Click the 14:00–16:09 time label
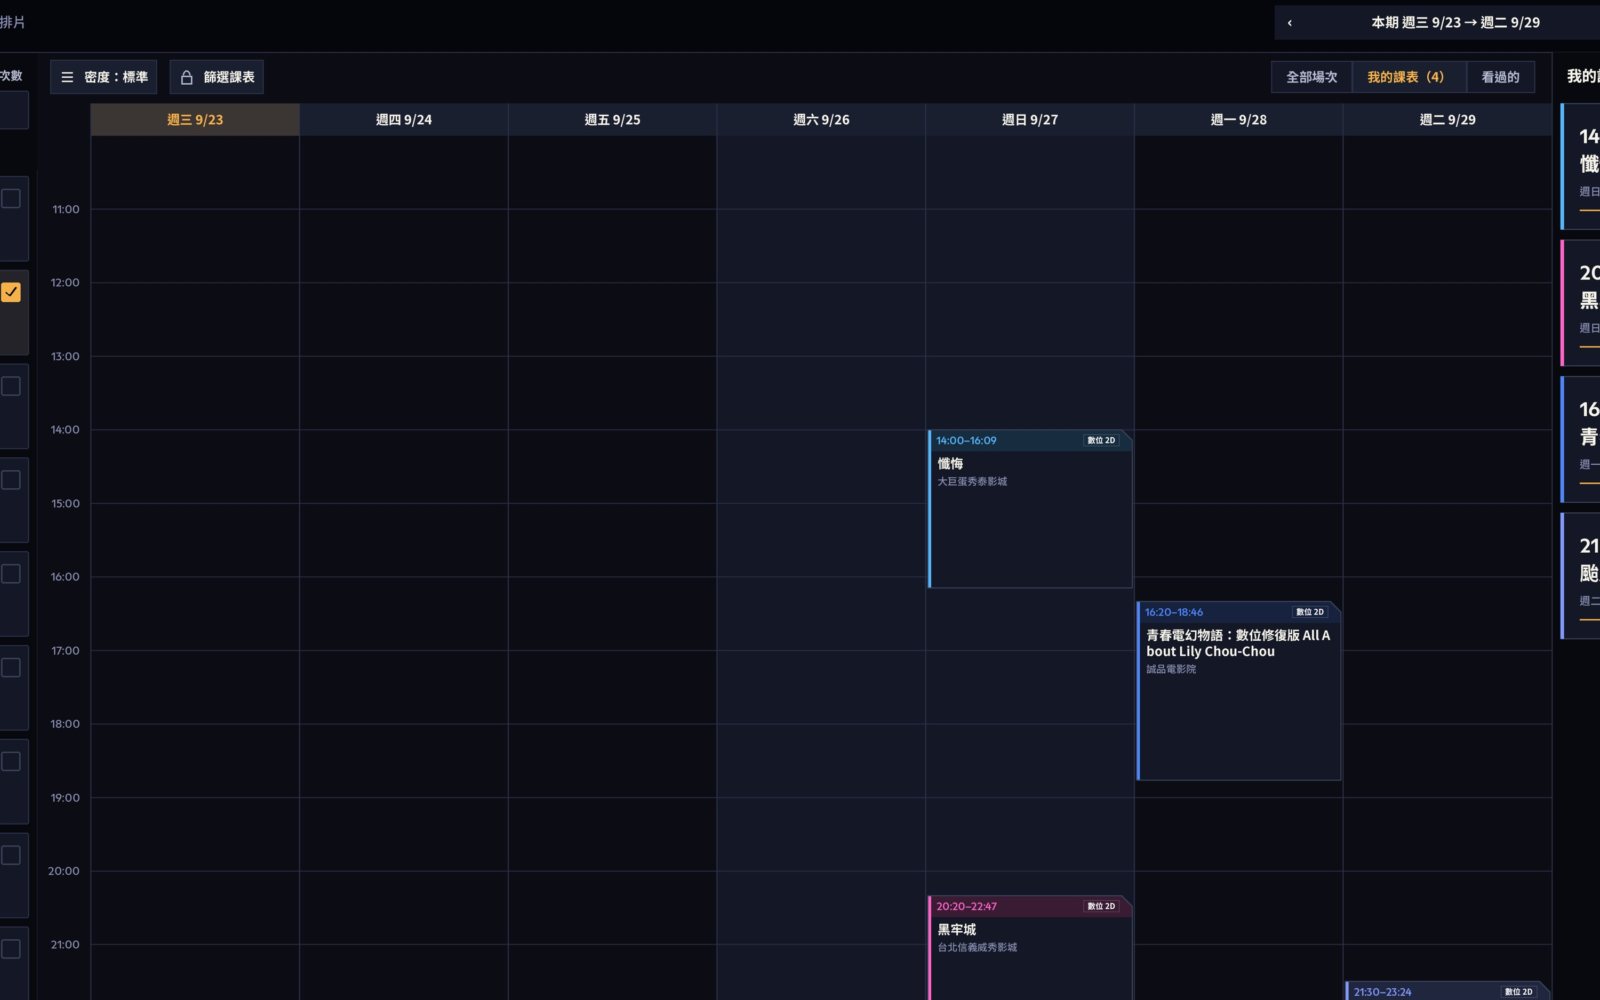1600x1000 pixels. point(966,440)
